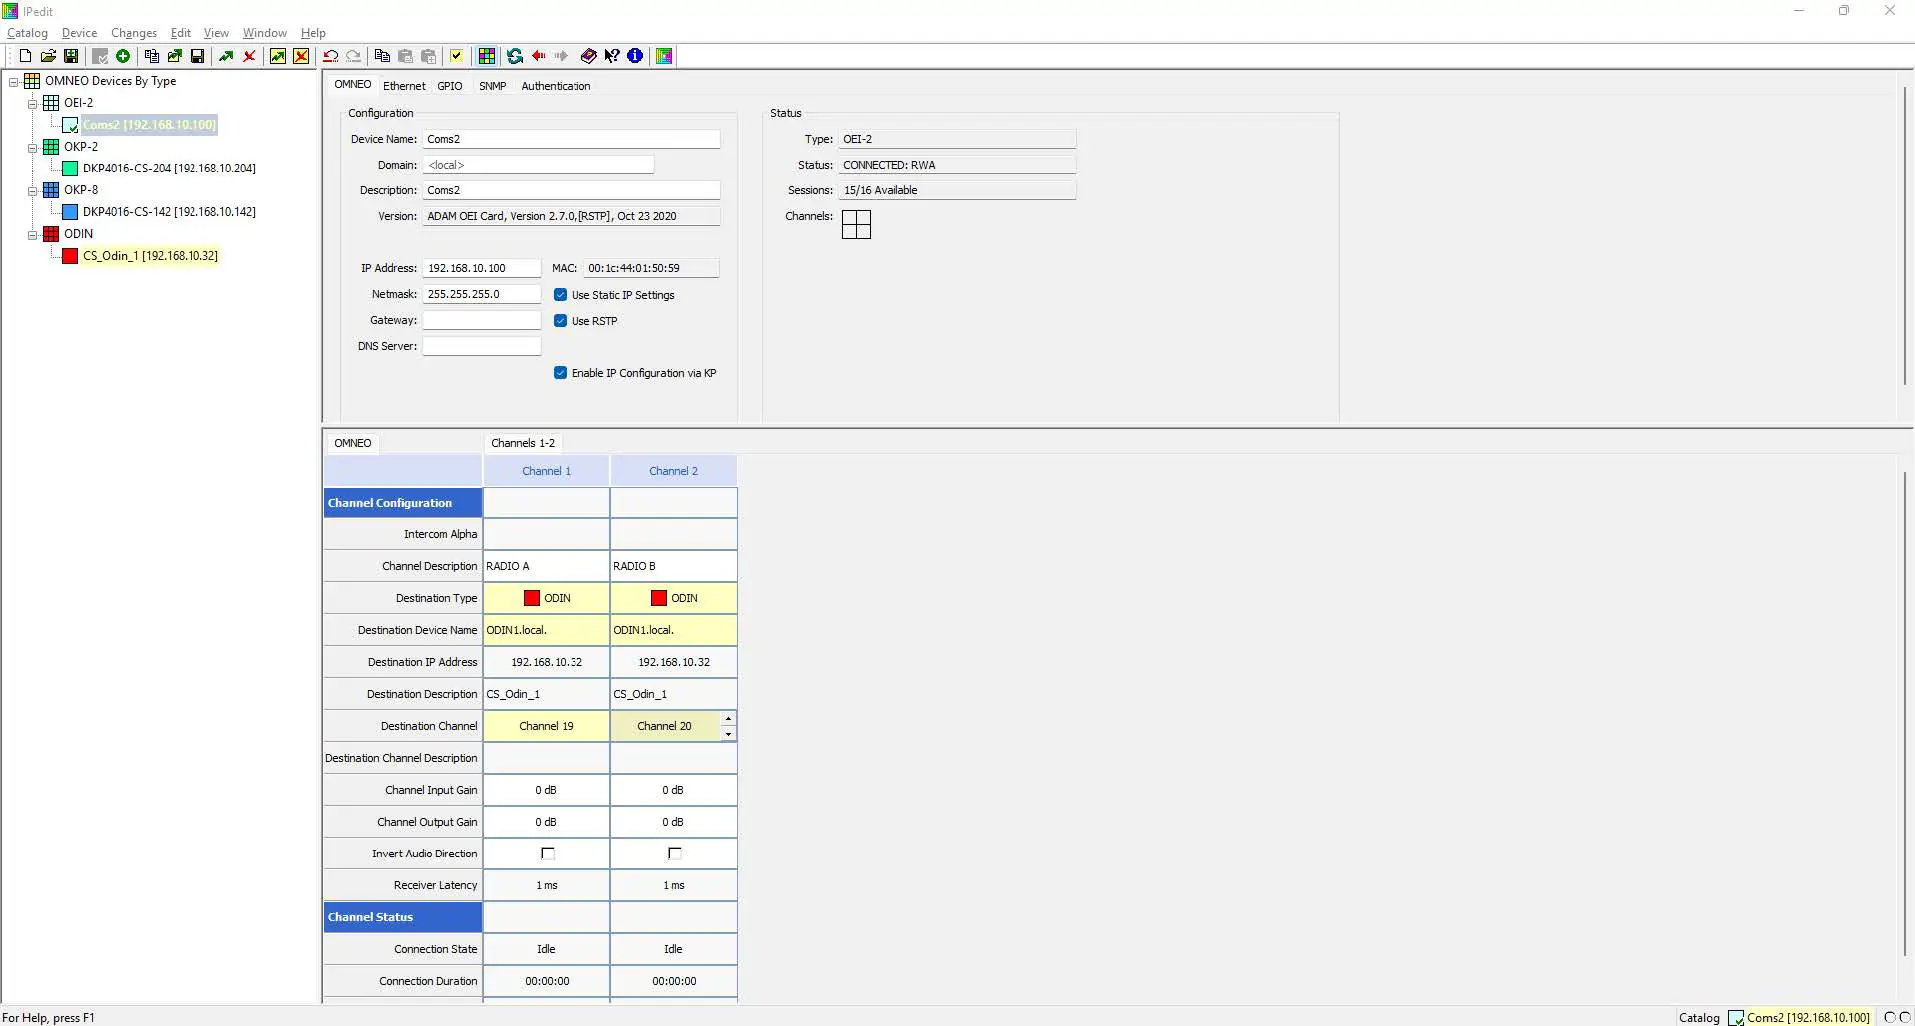Uncheck the Use RSTP option
Viewport: 1915px width, 1026px height.
click(x=561, y=321)
